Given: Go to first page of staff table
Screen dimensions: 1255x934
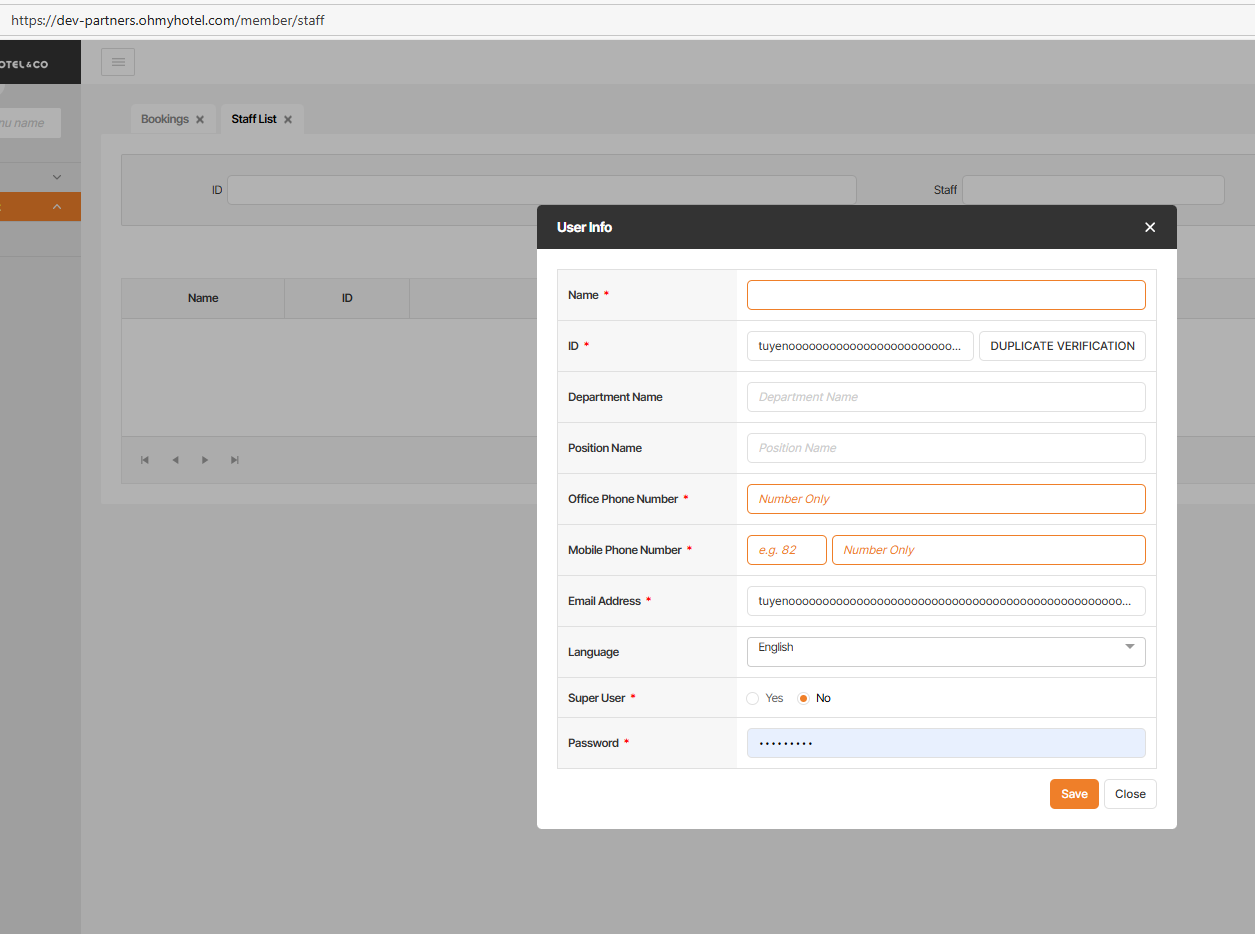Looking at the screenshot, I should tap(145, 460).
